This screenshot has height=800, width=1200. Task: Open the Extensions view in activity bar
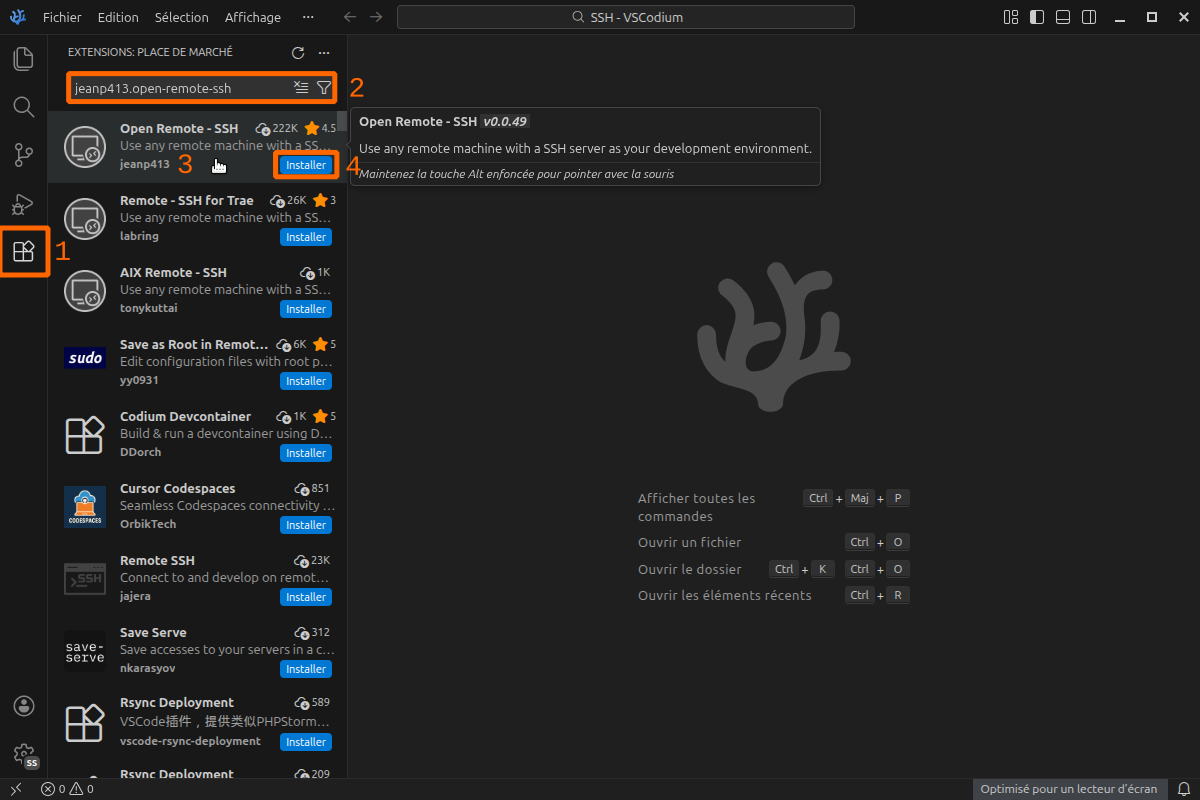click(x=23, y=251)
